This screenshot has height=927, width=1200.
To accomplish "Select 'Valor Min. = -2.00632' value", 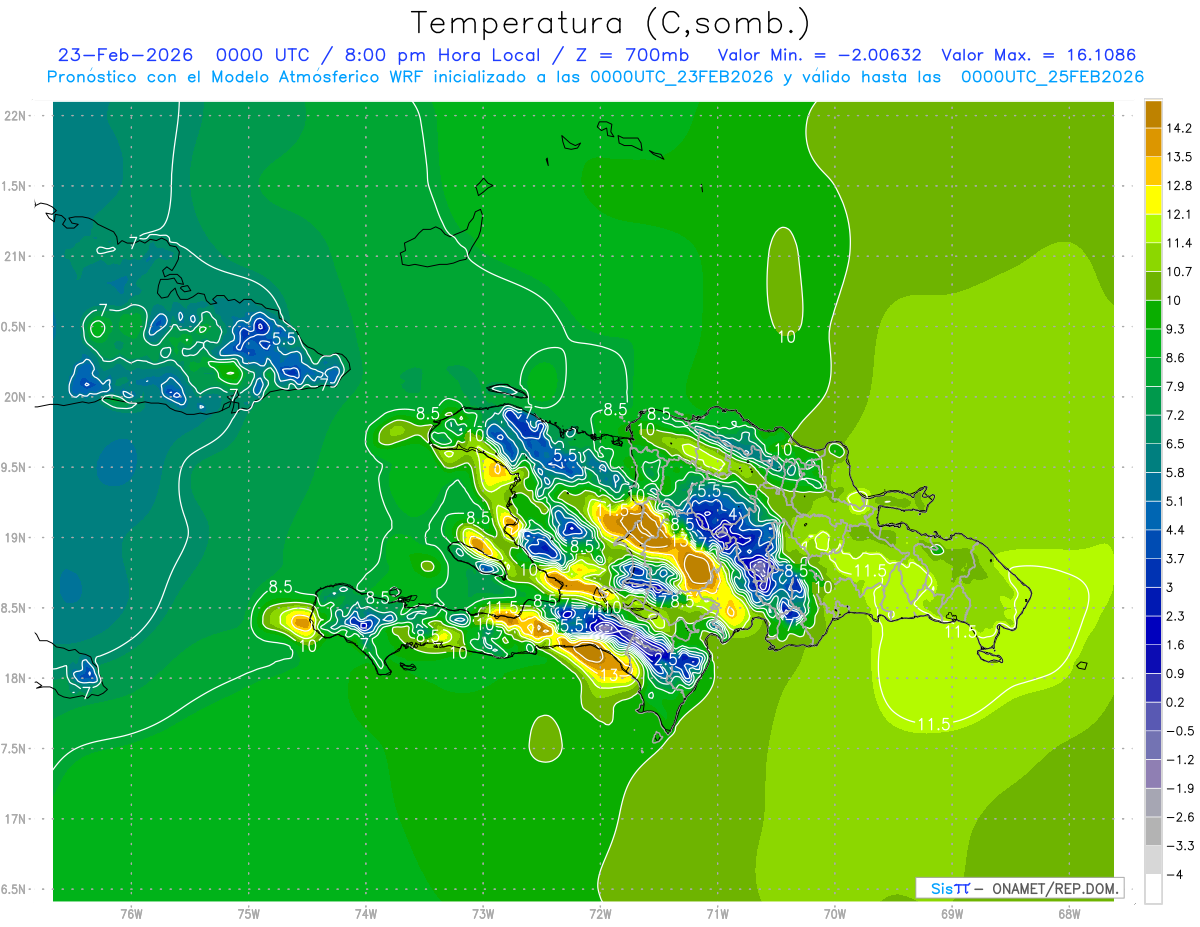I will coord(820,56).
